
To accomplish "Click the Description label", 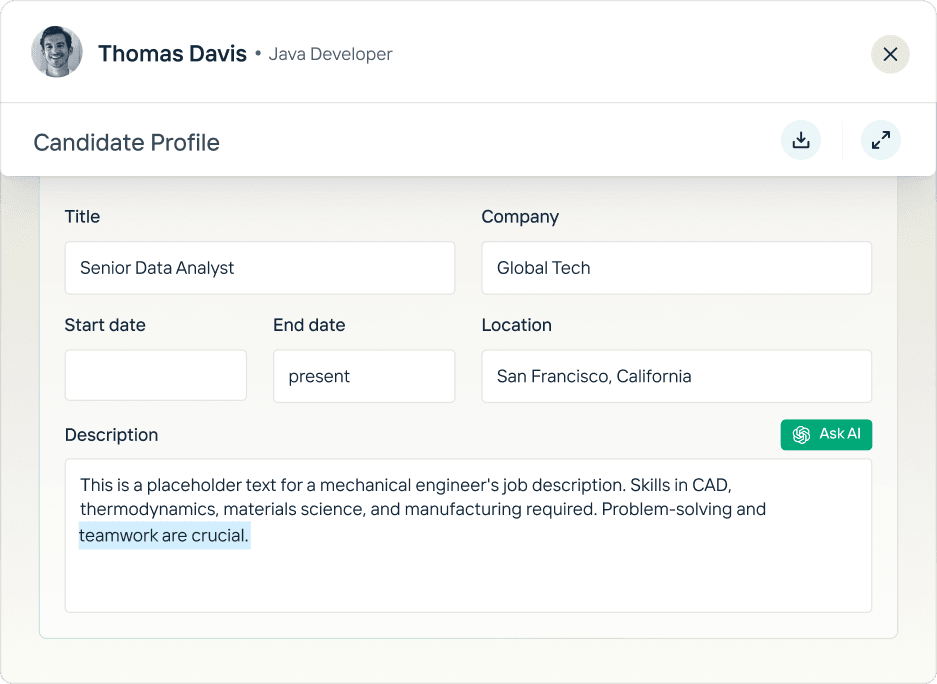I will [x=111, y=435].
